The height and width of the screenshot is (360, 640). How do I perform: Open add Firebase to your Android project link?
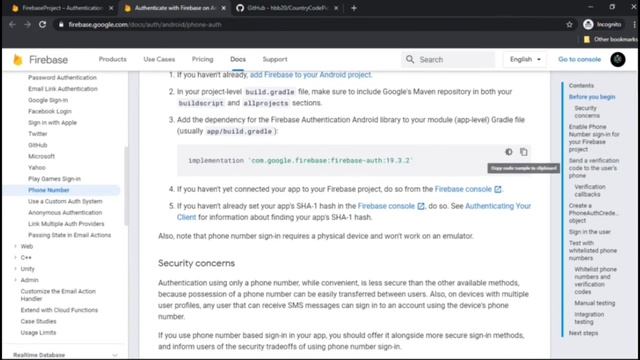coord(310,75)
